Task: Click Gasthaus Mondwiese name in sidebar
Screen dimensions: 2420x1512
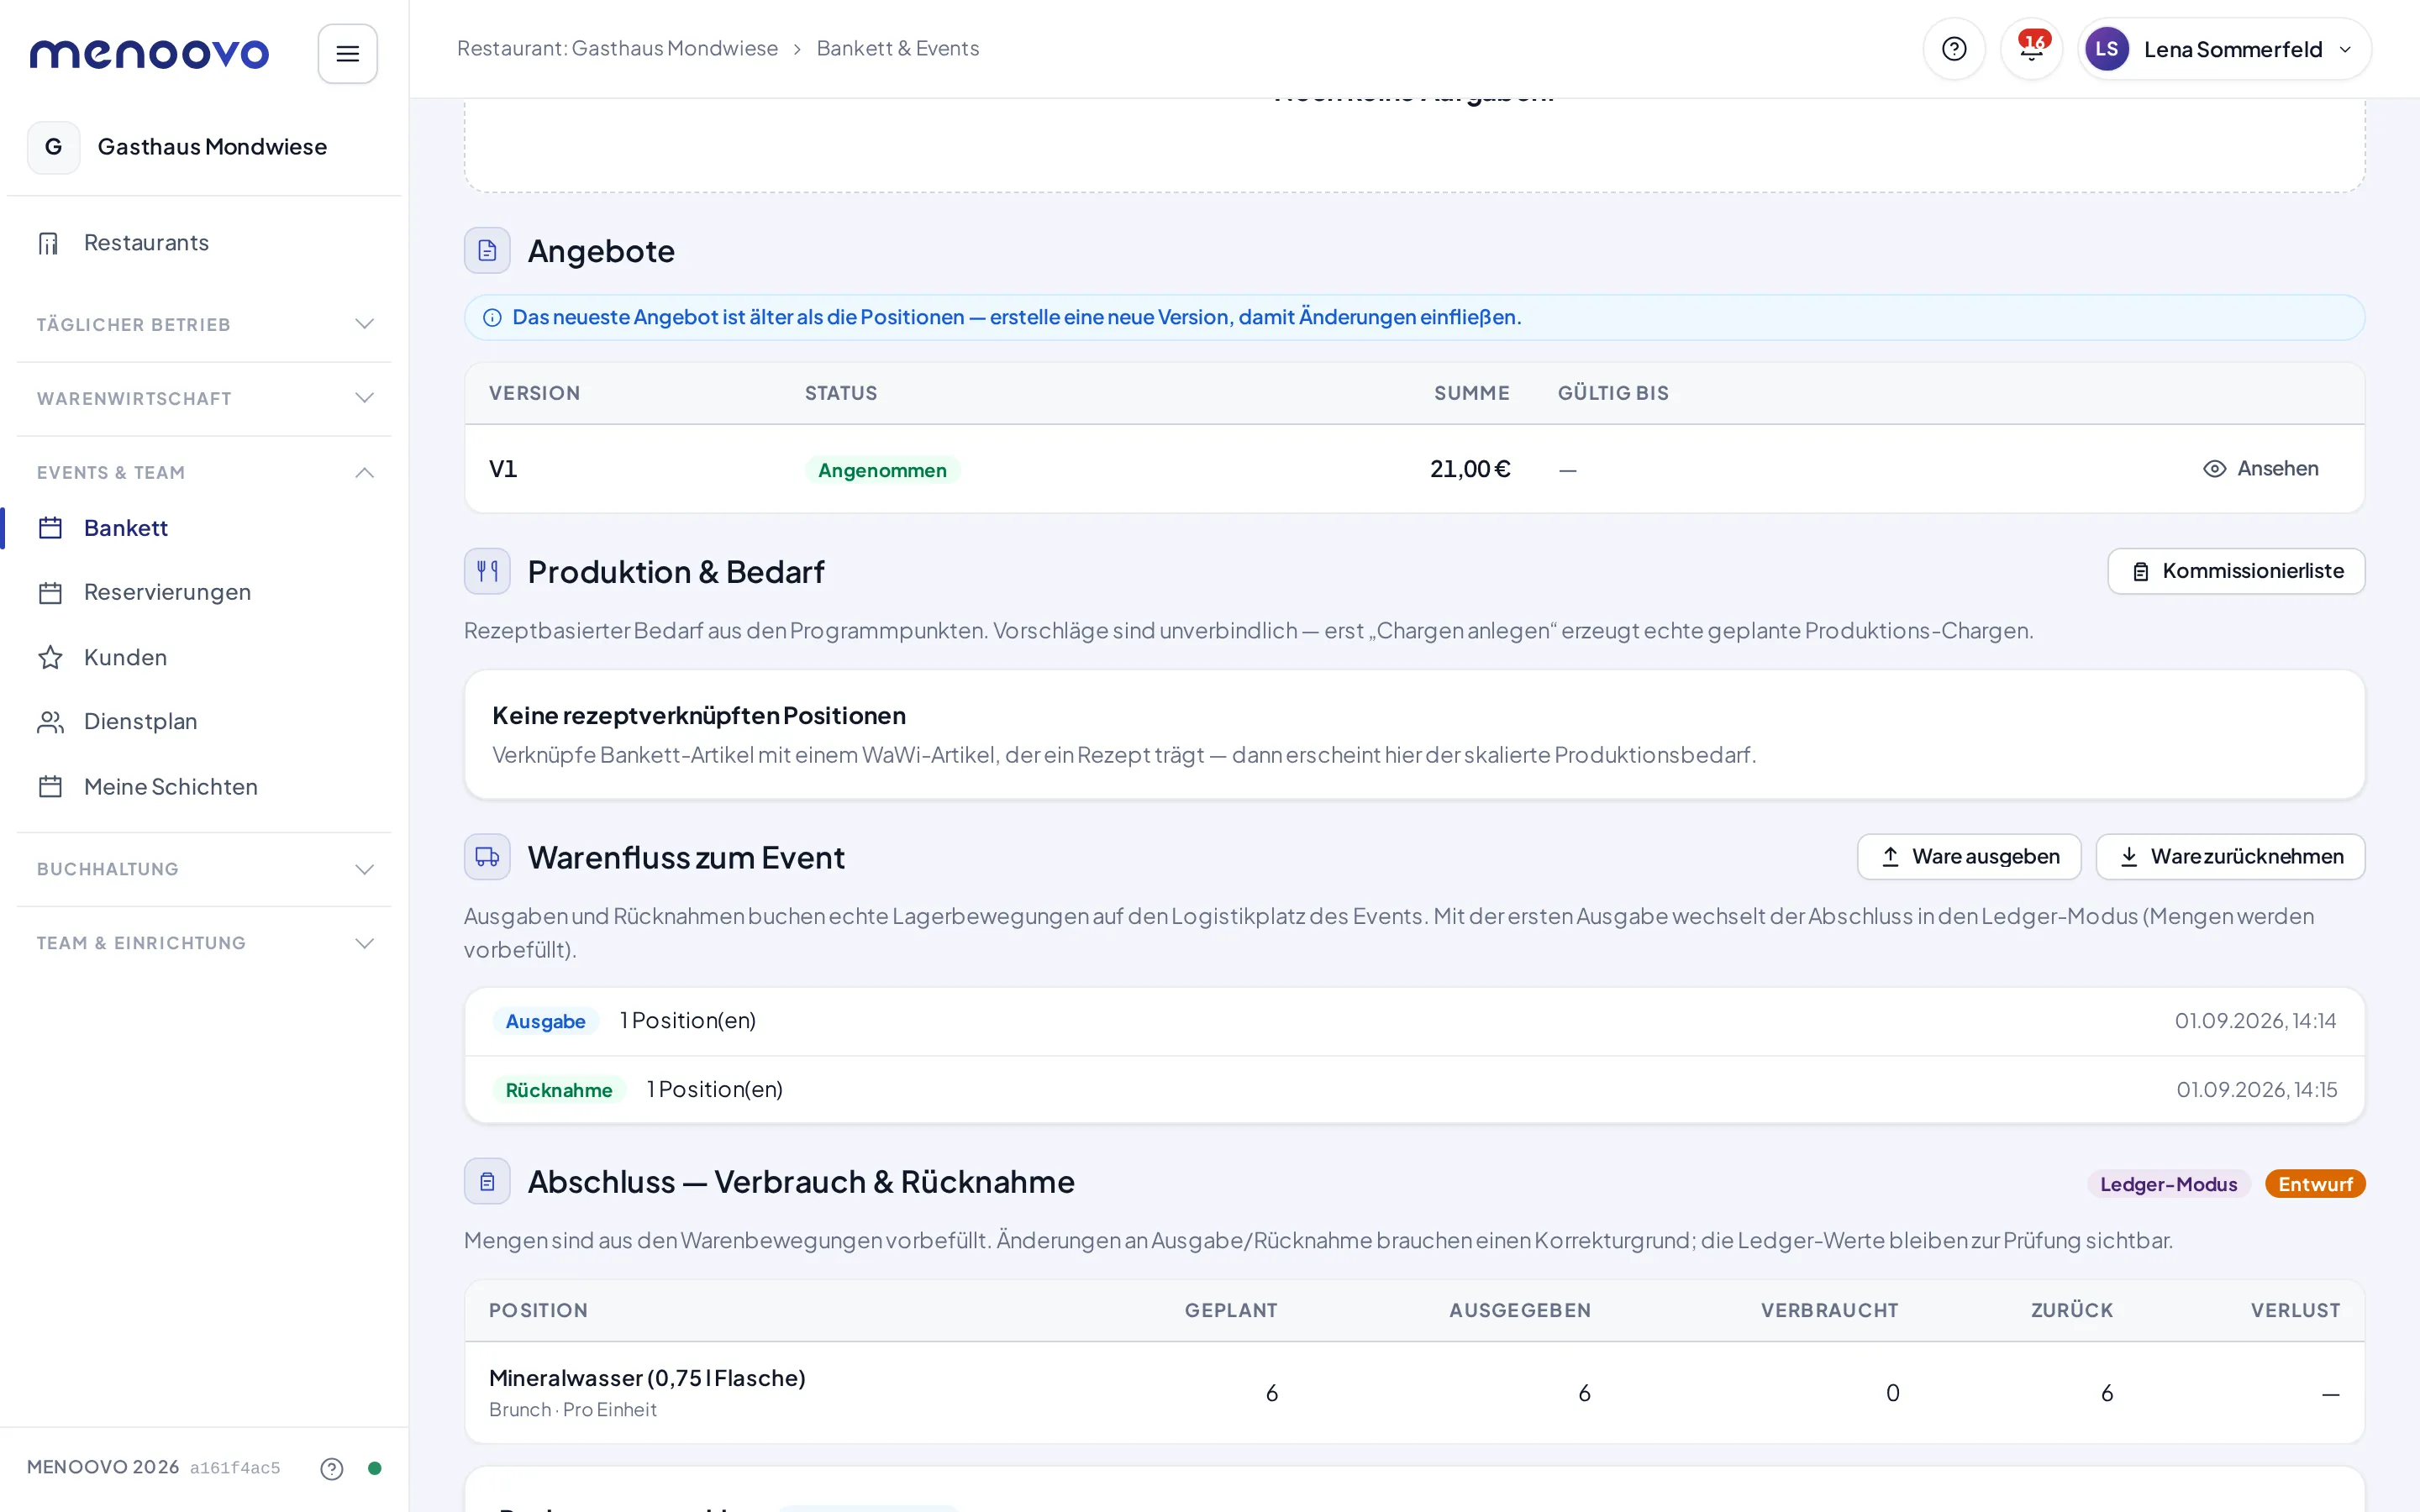Action: tap(212, 147)
